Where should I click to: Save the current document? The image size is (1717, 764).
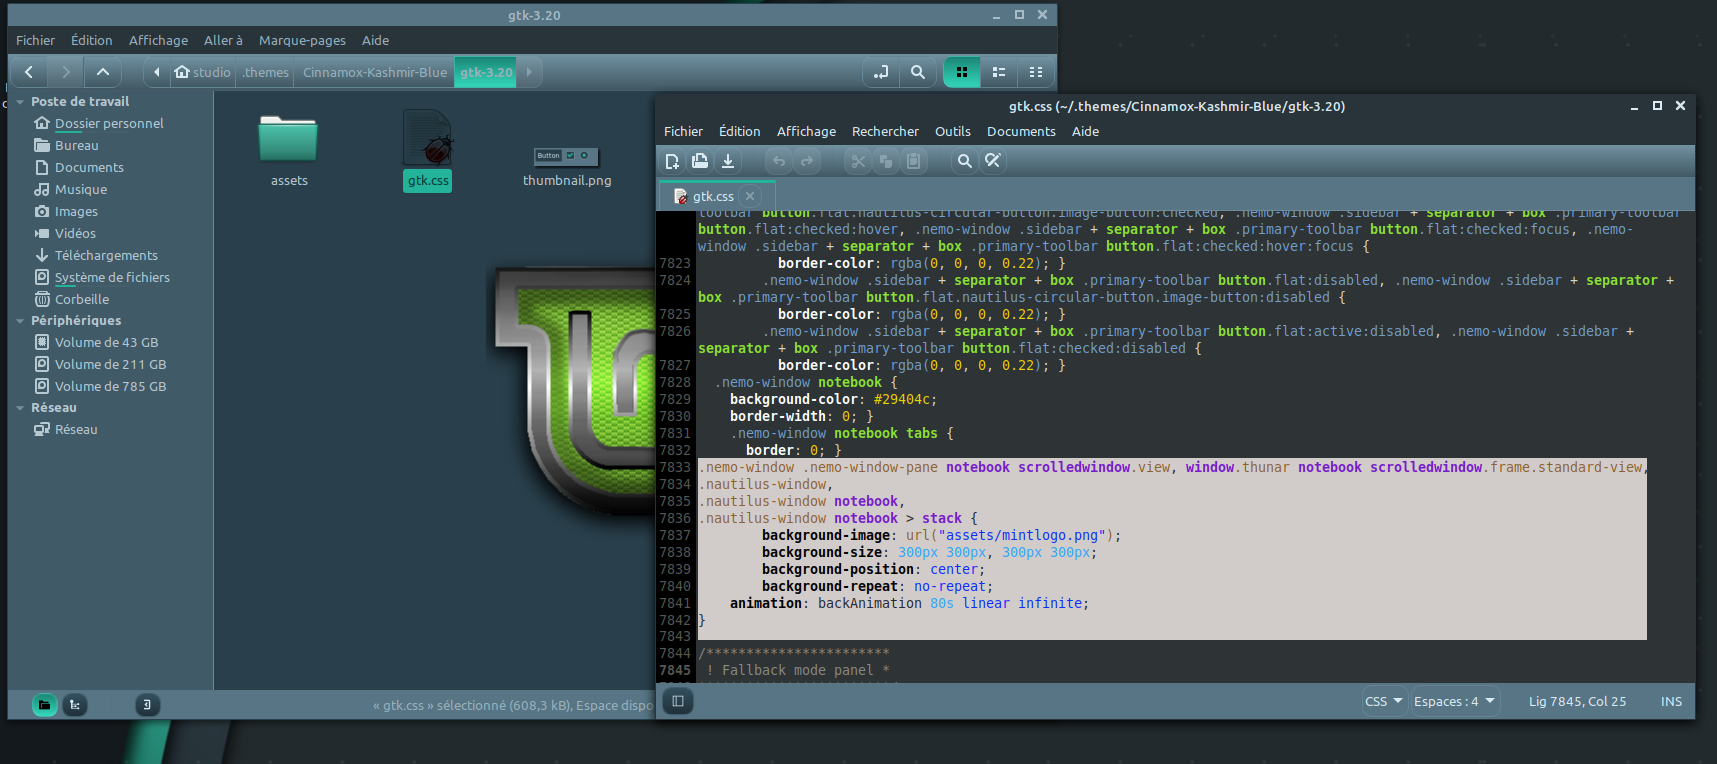[728, 161]
